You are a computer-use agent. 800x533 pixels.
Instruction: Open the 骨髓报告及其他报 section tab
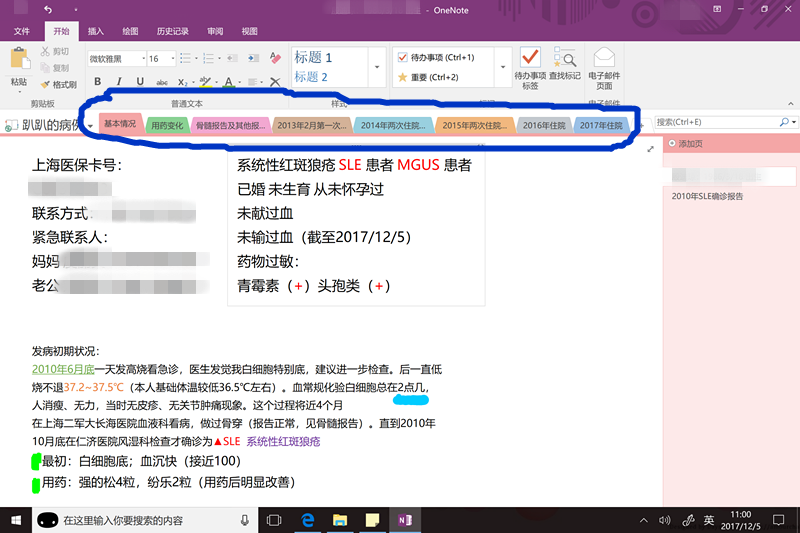click(x=231, y=125)
